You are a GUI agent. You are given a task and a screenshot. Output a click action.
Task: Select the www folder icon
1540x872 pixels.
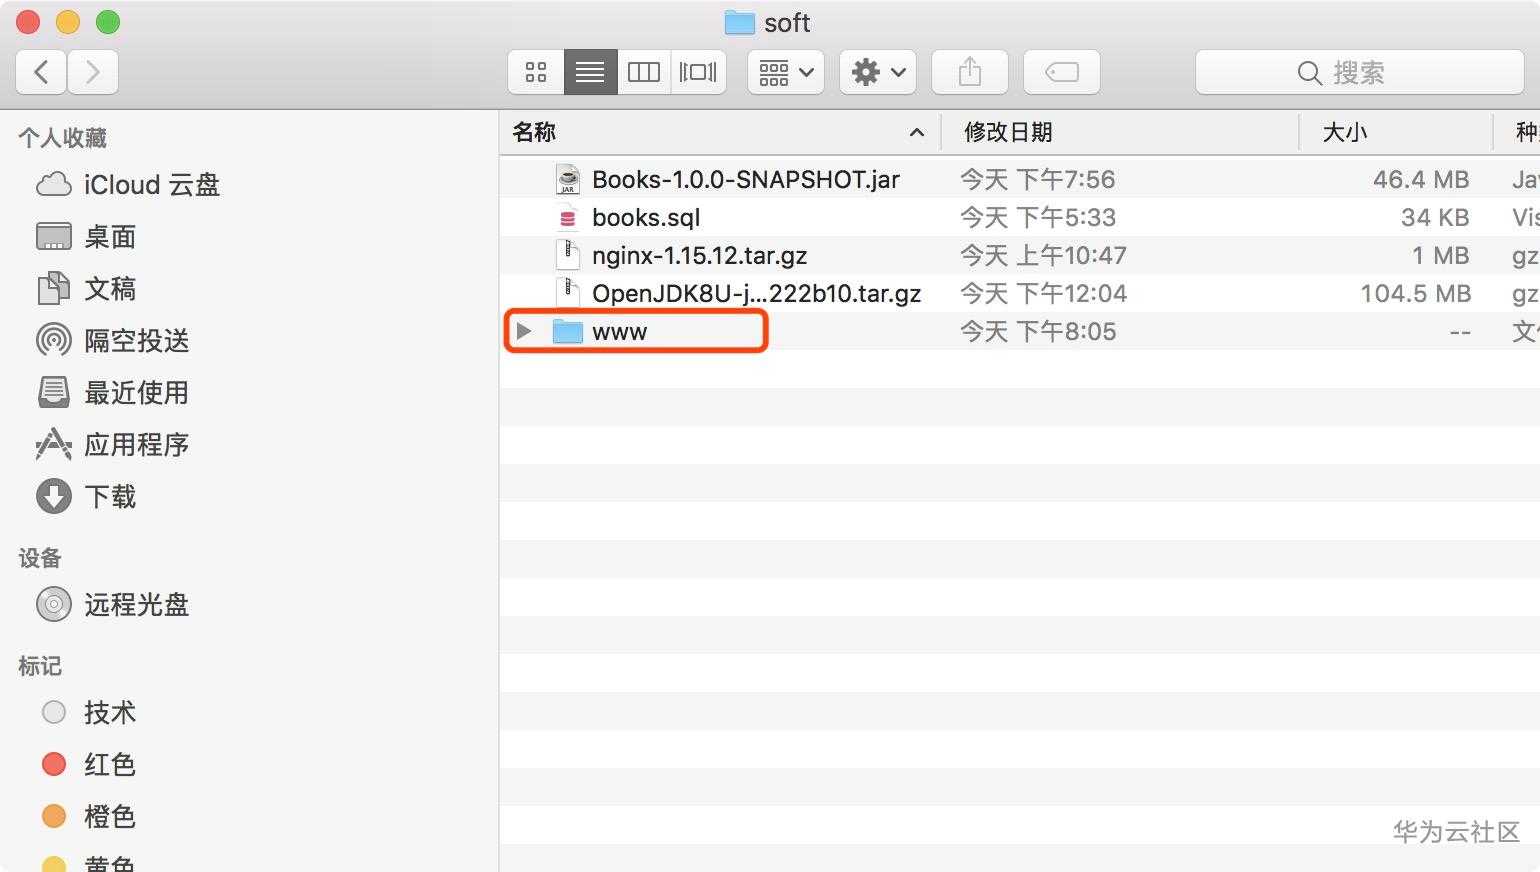pos(568,331)
